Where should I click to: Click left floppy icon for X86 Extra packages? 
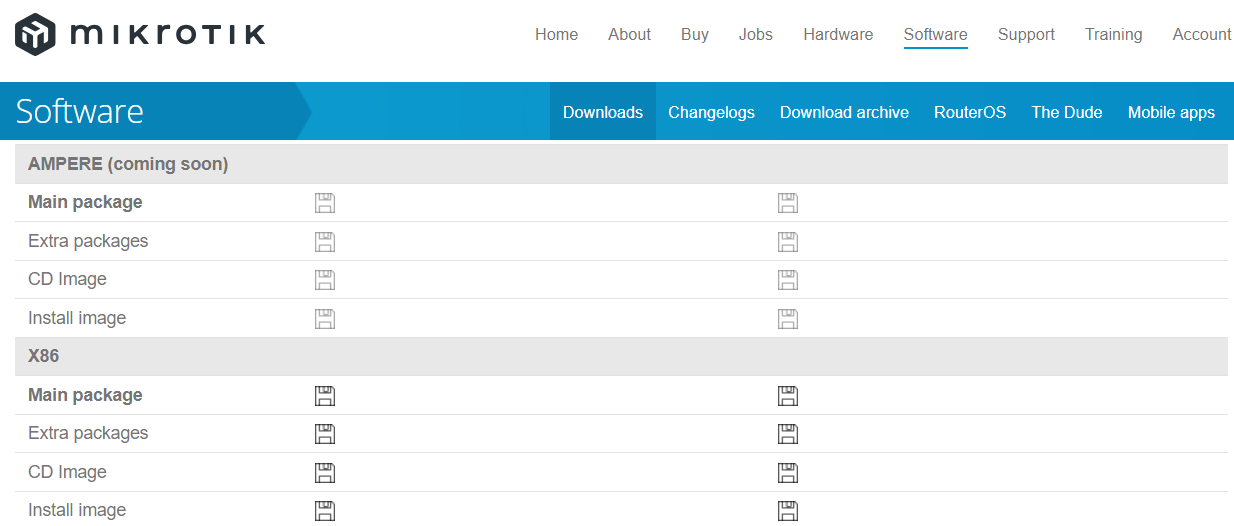[325, 434]
